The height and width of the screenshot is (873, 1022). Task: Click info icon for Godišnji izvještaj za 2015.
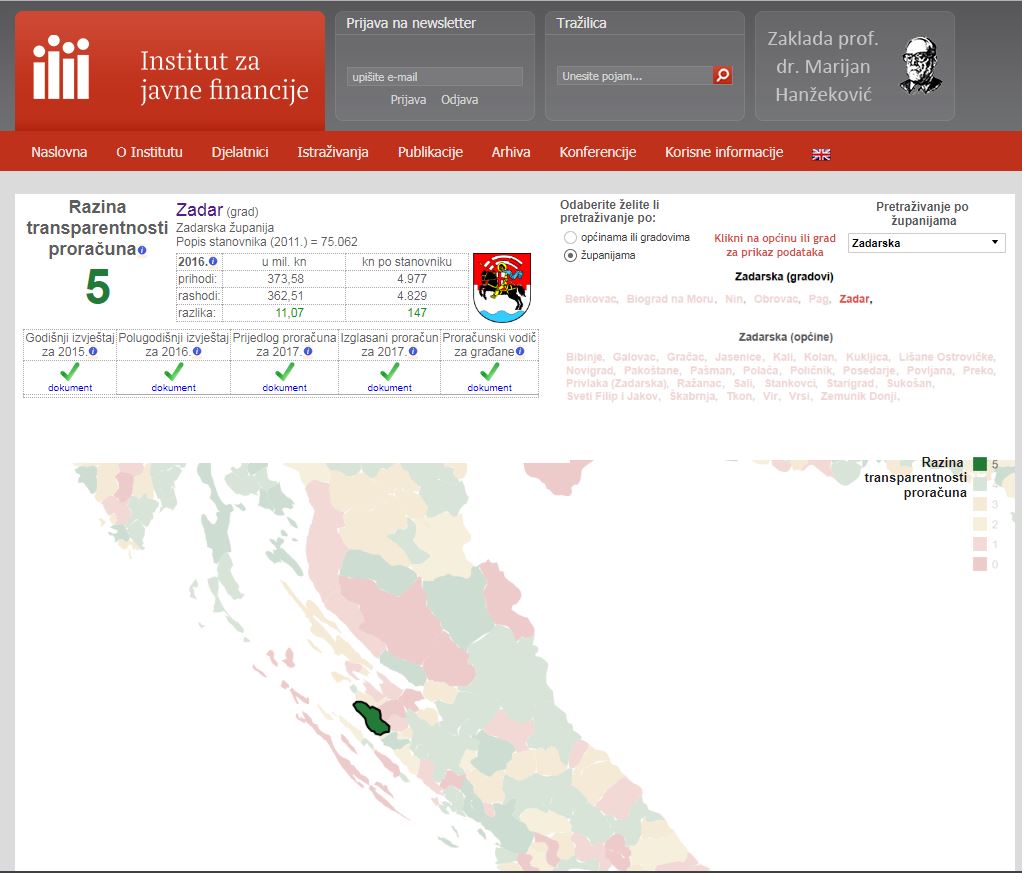(x=93, y=352)
